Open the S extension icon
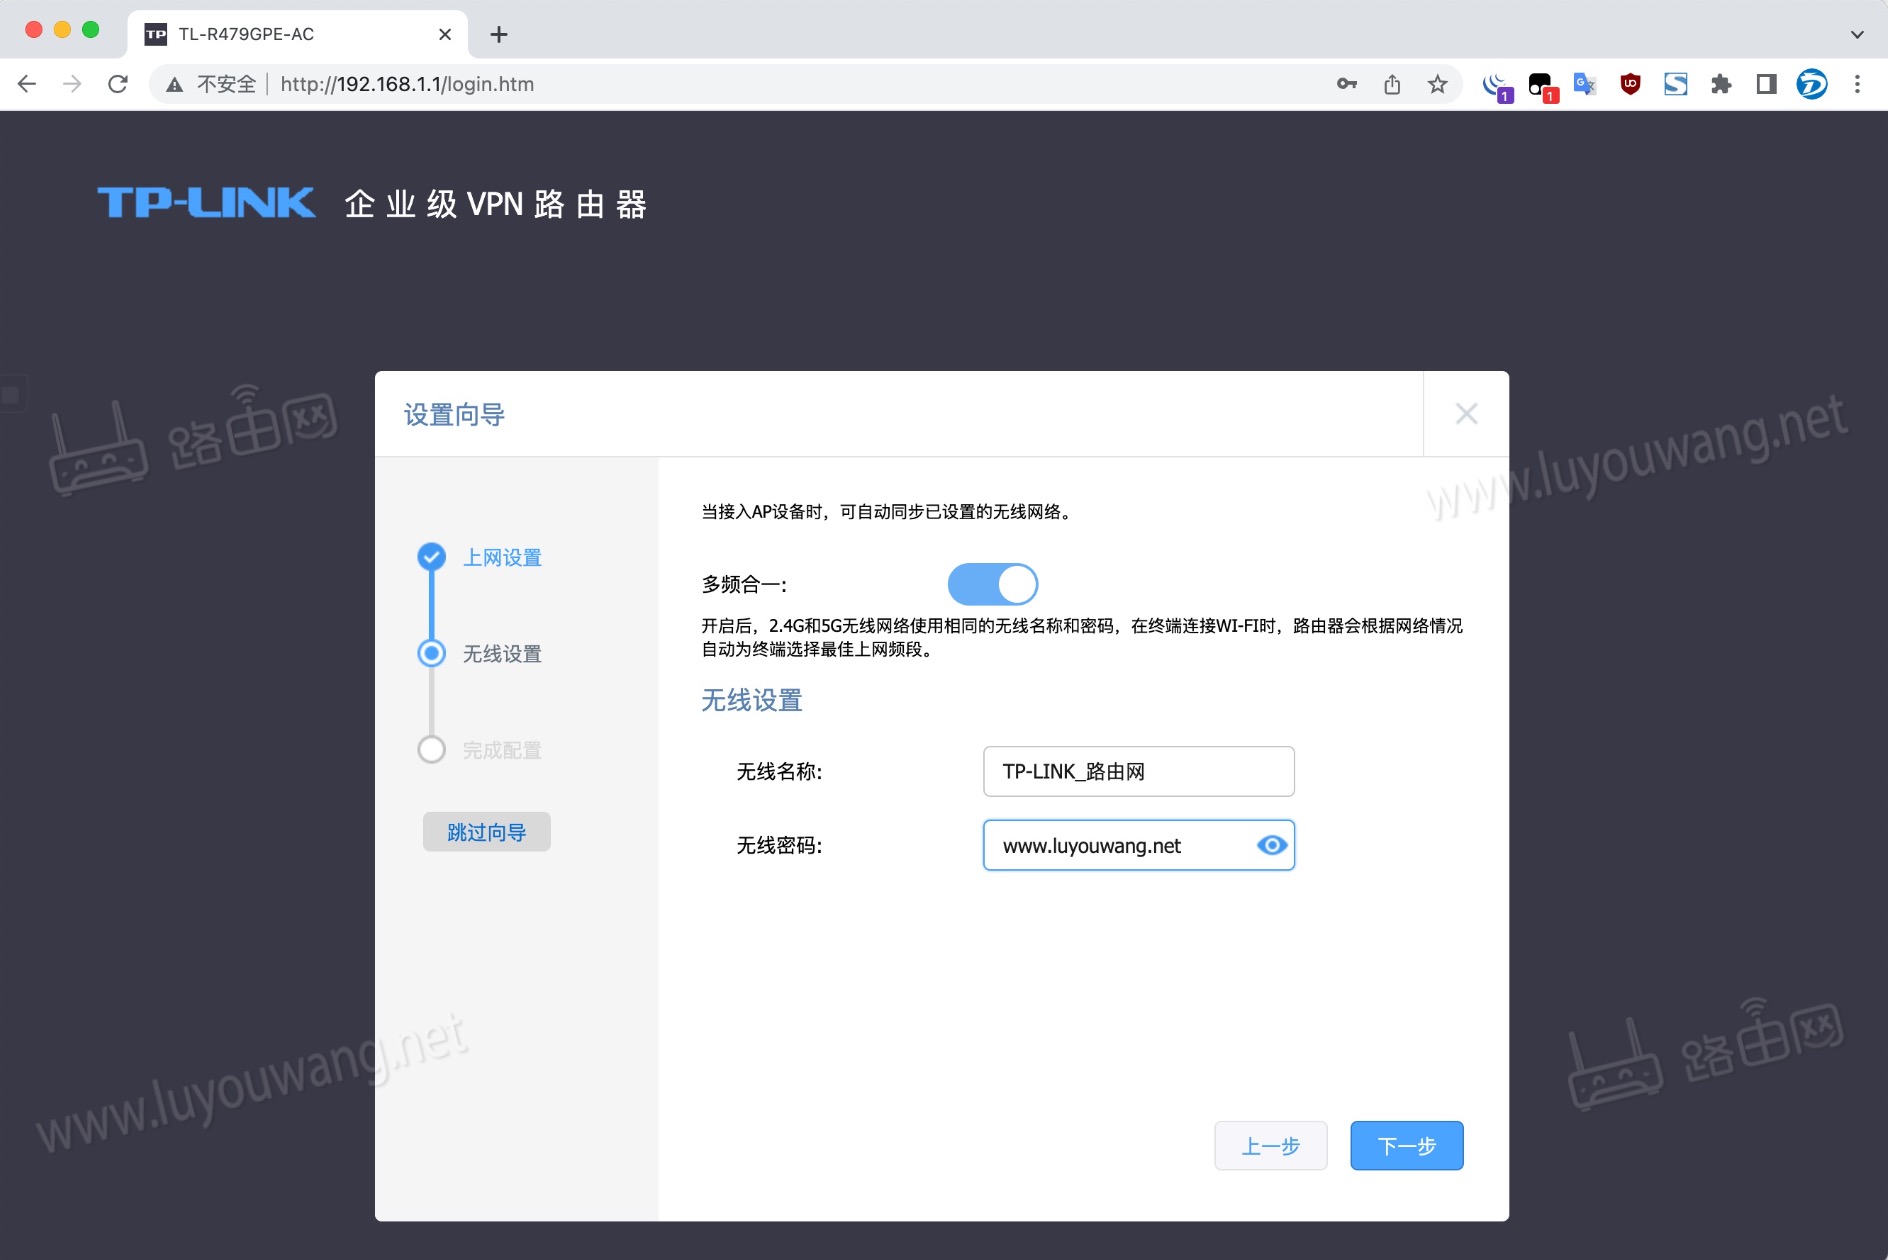Screen dimensions: 1888x1260 (x=1676, y=84)
